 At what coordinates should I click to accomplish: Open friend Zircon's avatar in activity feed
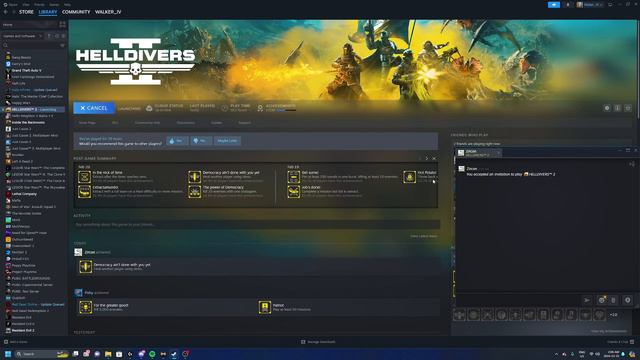tap(78, 252)
